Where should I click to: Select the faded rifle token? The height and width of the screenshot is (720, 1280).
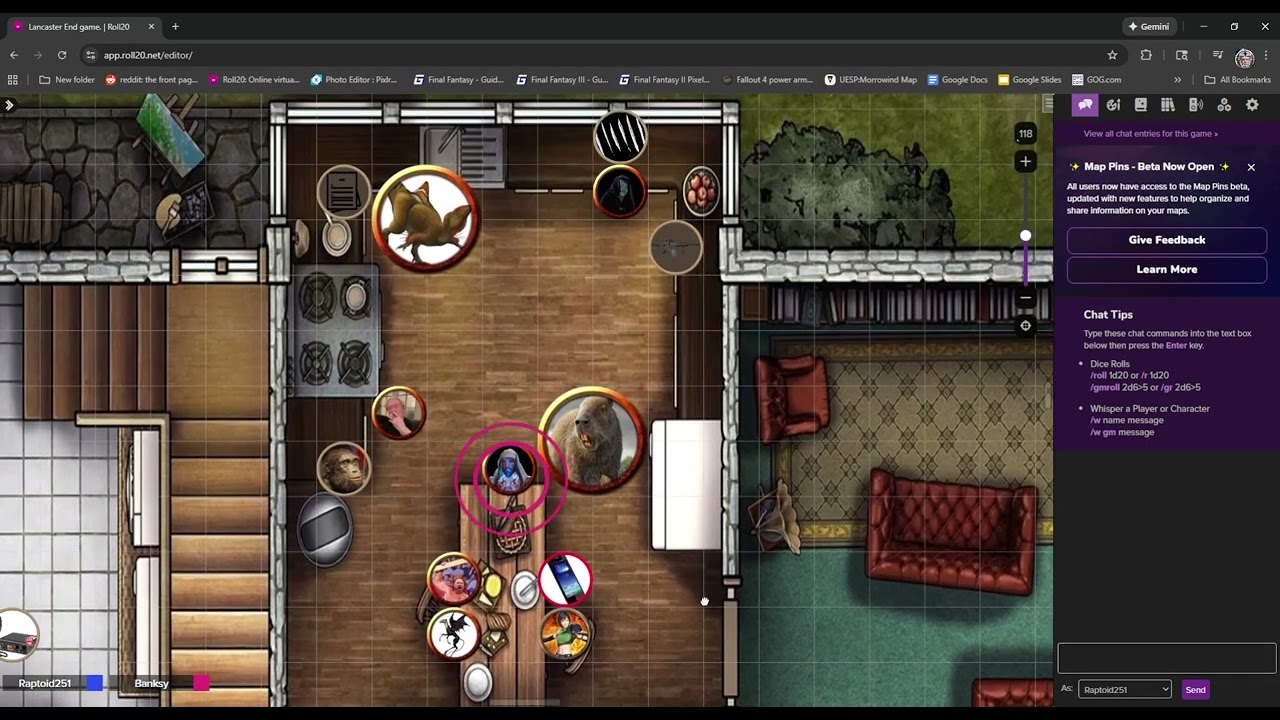click(x=676, y=246)
